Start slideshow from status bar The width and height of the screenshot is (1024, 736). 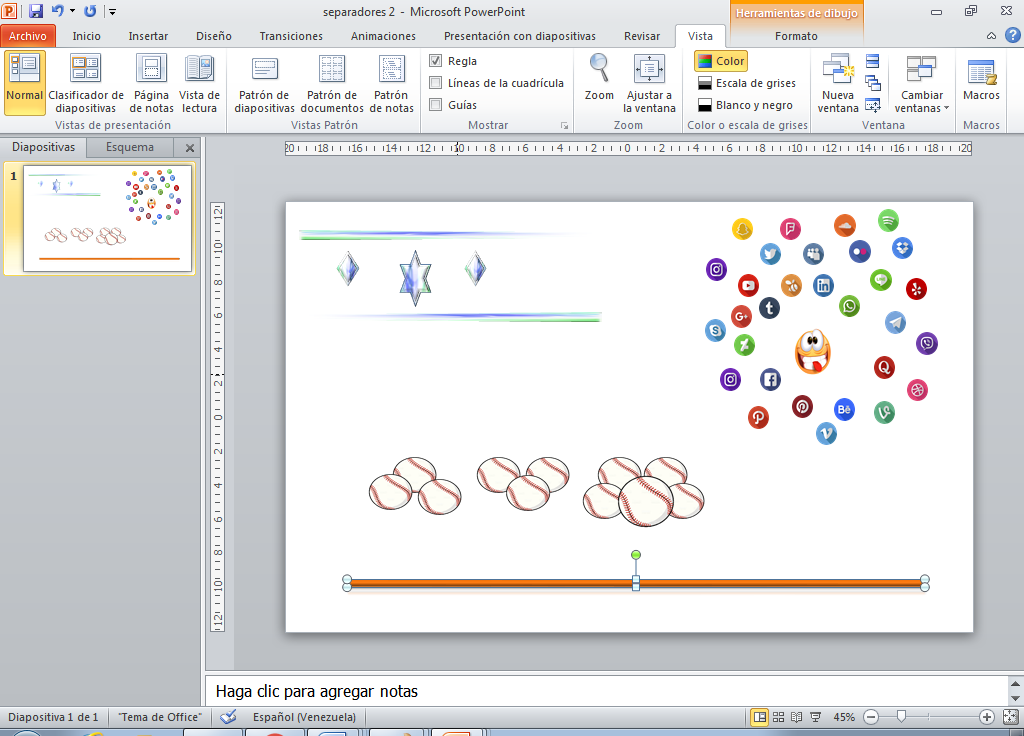[816, 717]
